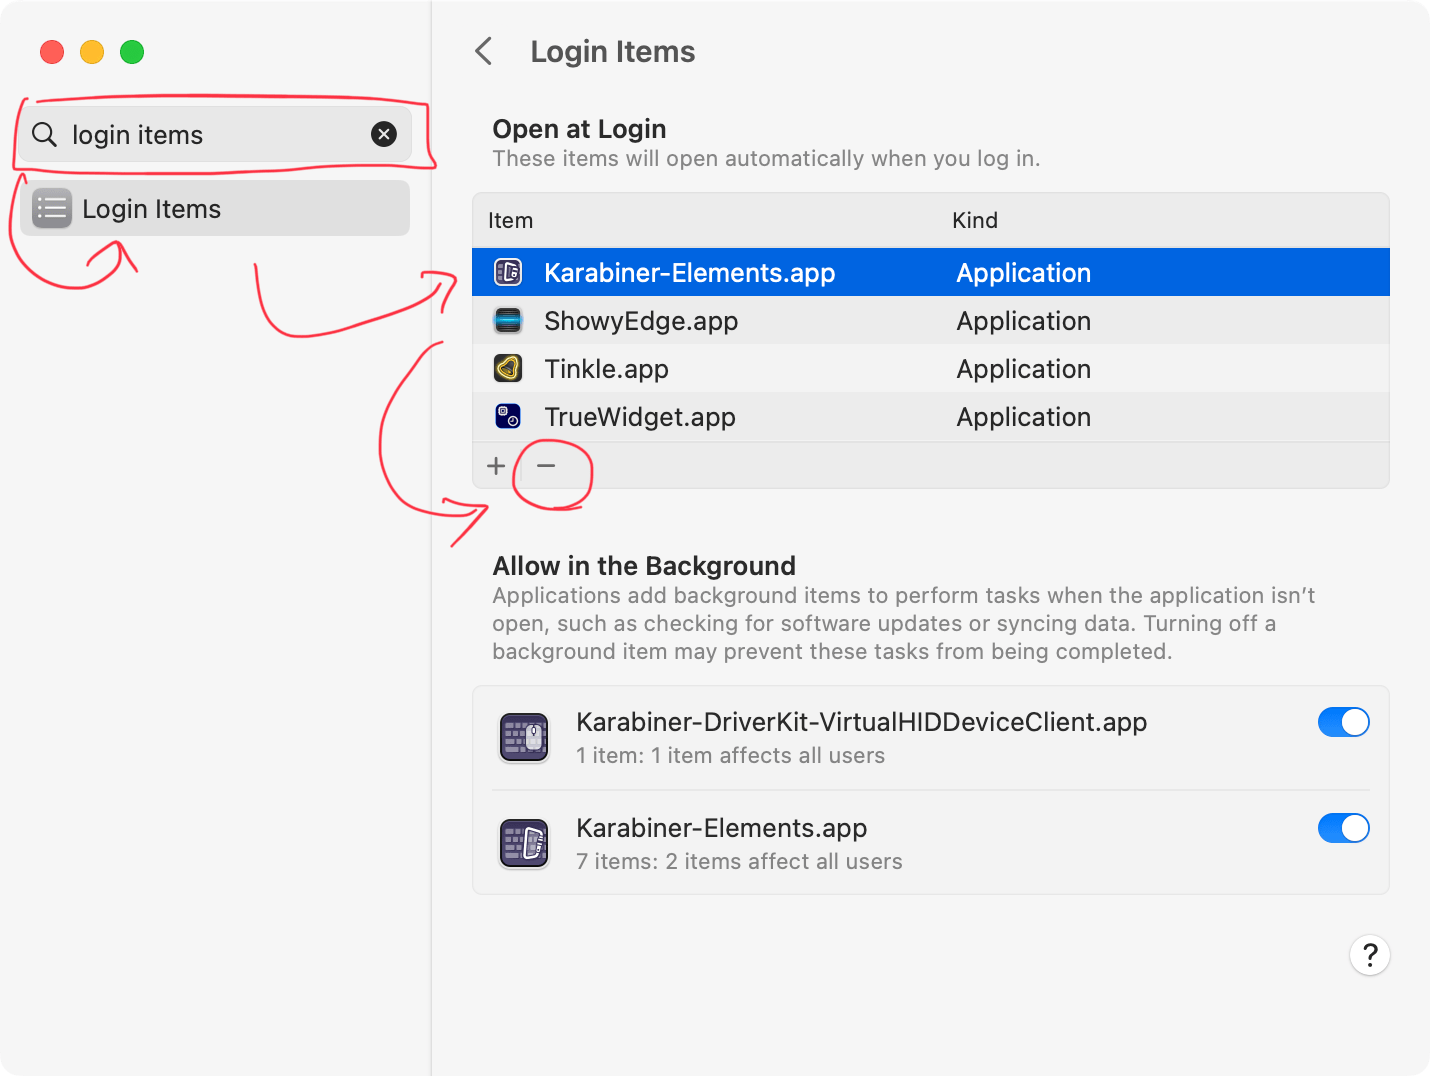Click the Kind cell for Tinkle.app
The height and width of the screenshot is (1076, 1430).
[x=1023, y=369]
